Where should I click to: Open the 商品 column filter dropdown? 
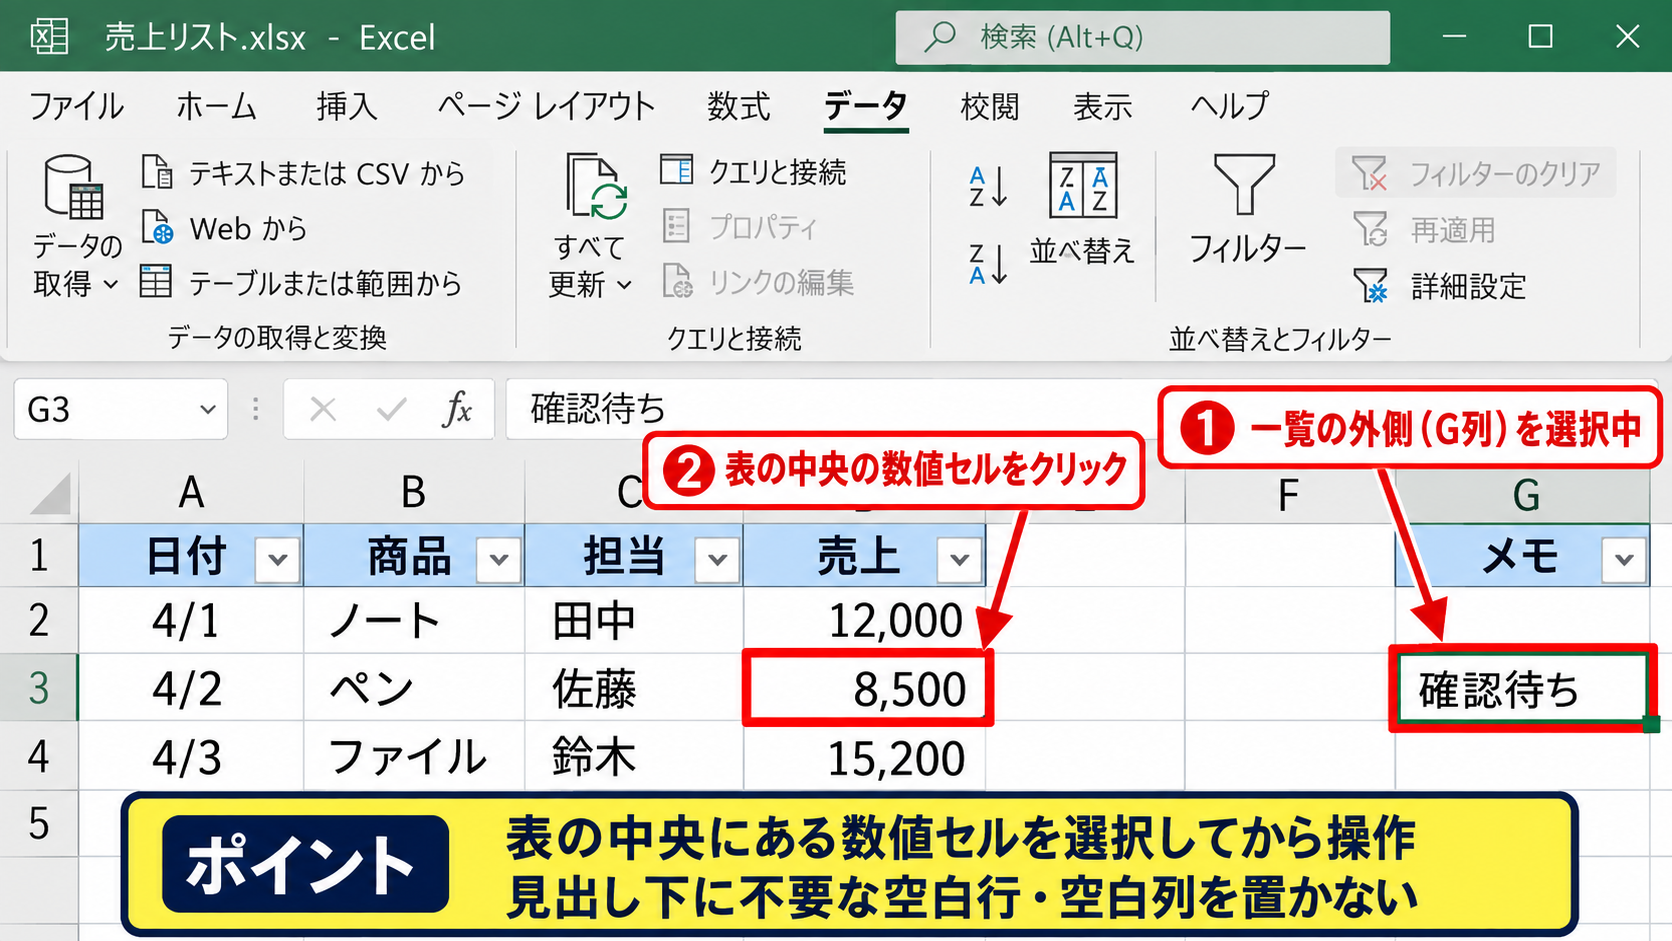click(x=499, y=559)
